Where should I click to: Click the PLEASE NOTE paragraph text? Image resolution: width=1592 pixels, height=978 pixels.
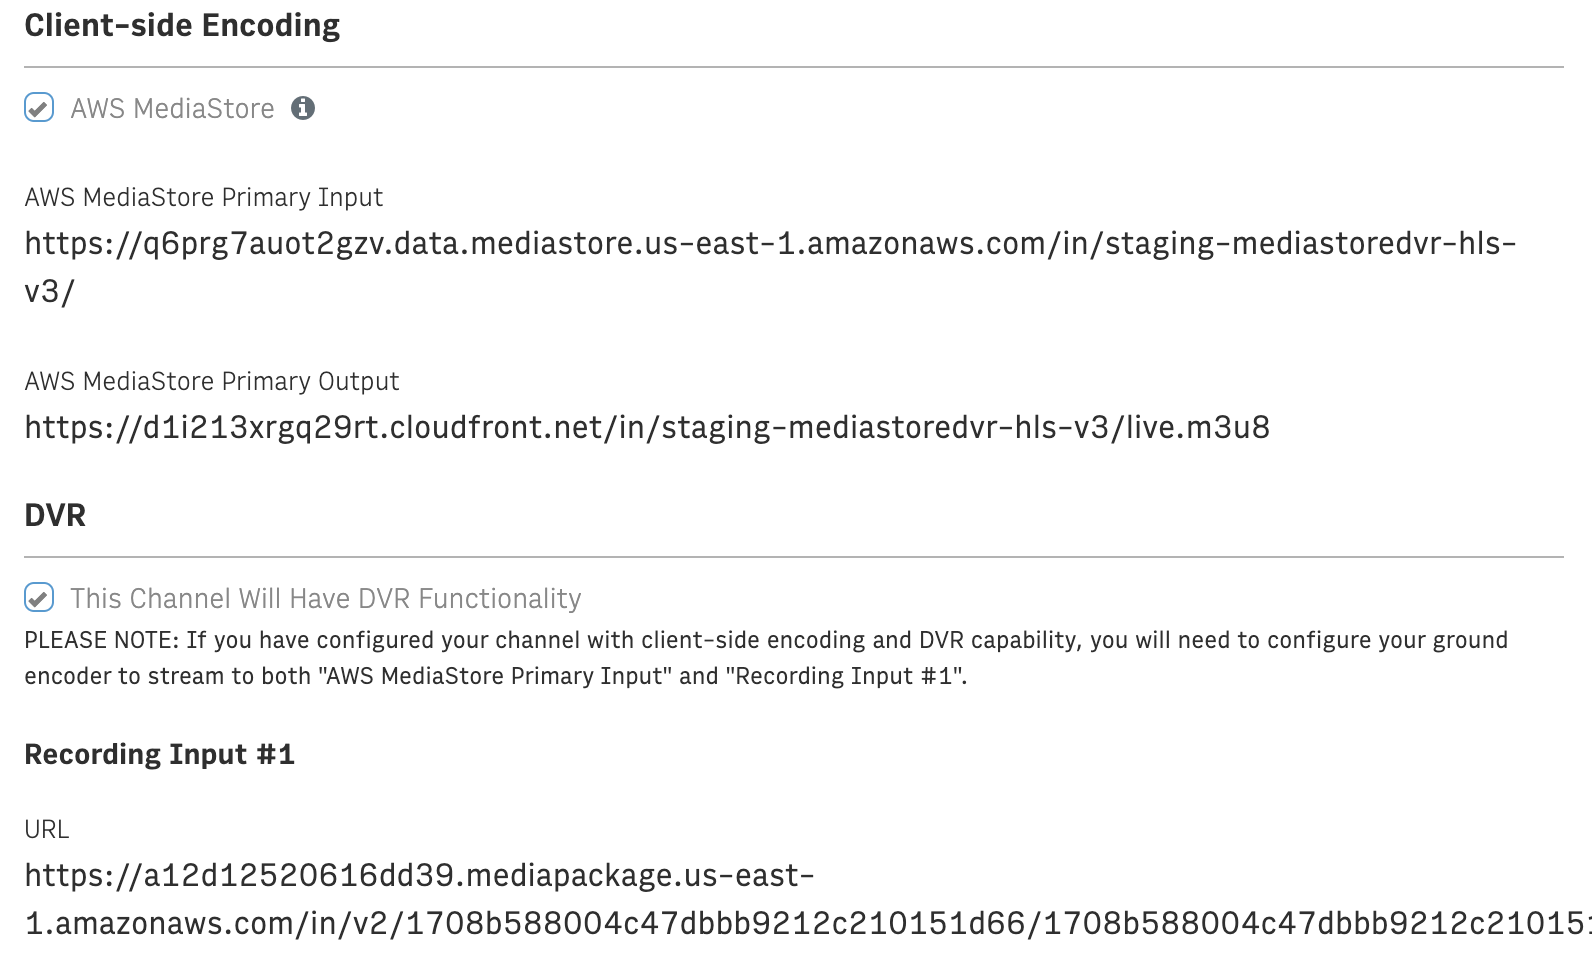pyautogui.click(x=766, y=658)
